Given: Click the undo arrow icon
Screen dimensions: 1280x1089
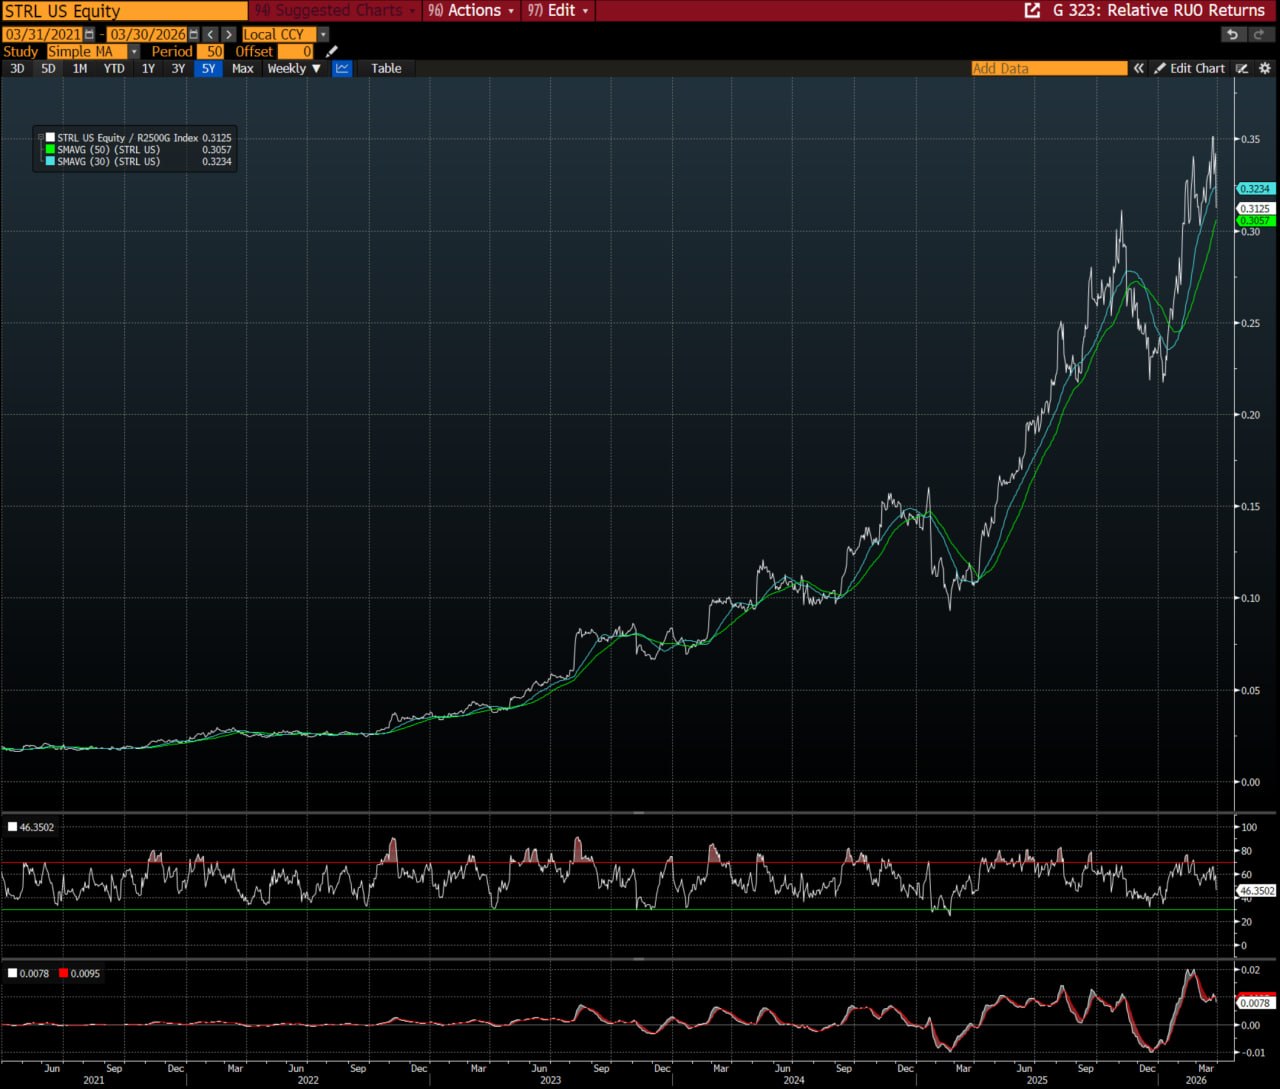Looking at the screenshot, I should [1232, 34].
